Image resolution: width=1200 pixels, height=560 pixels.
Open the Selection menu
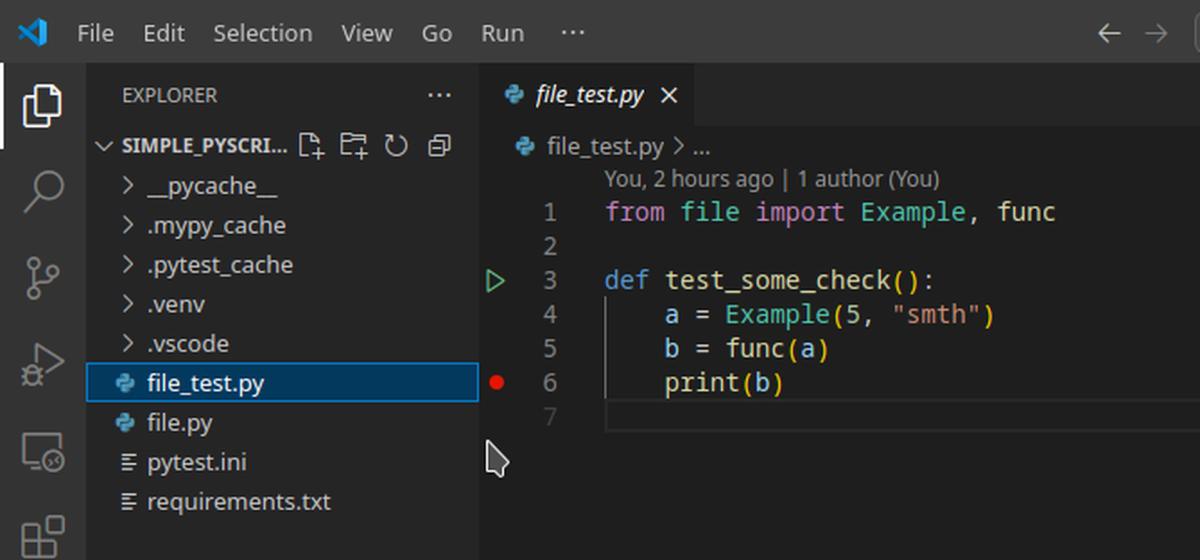[262, 33]
